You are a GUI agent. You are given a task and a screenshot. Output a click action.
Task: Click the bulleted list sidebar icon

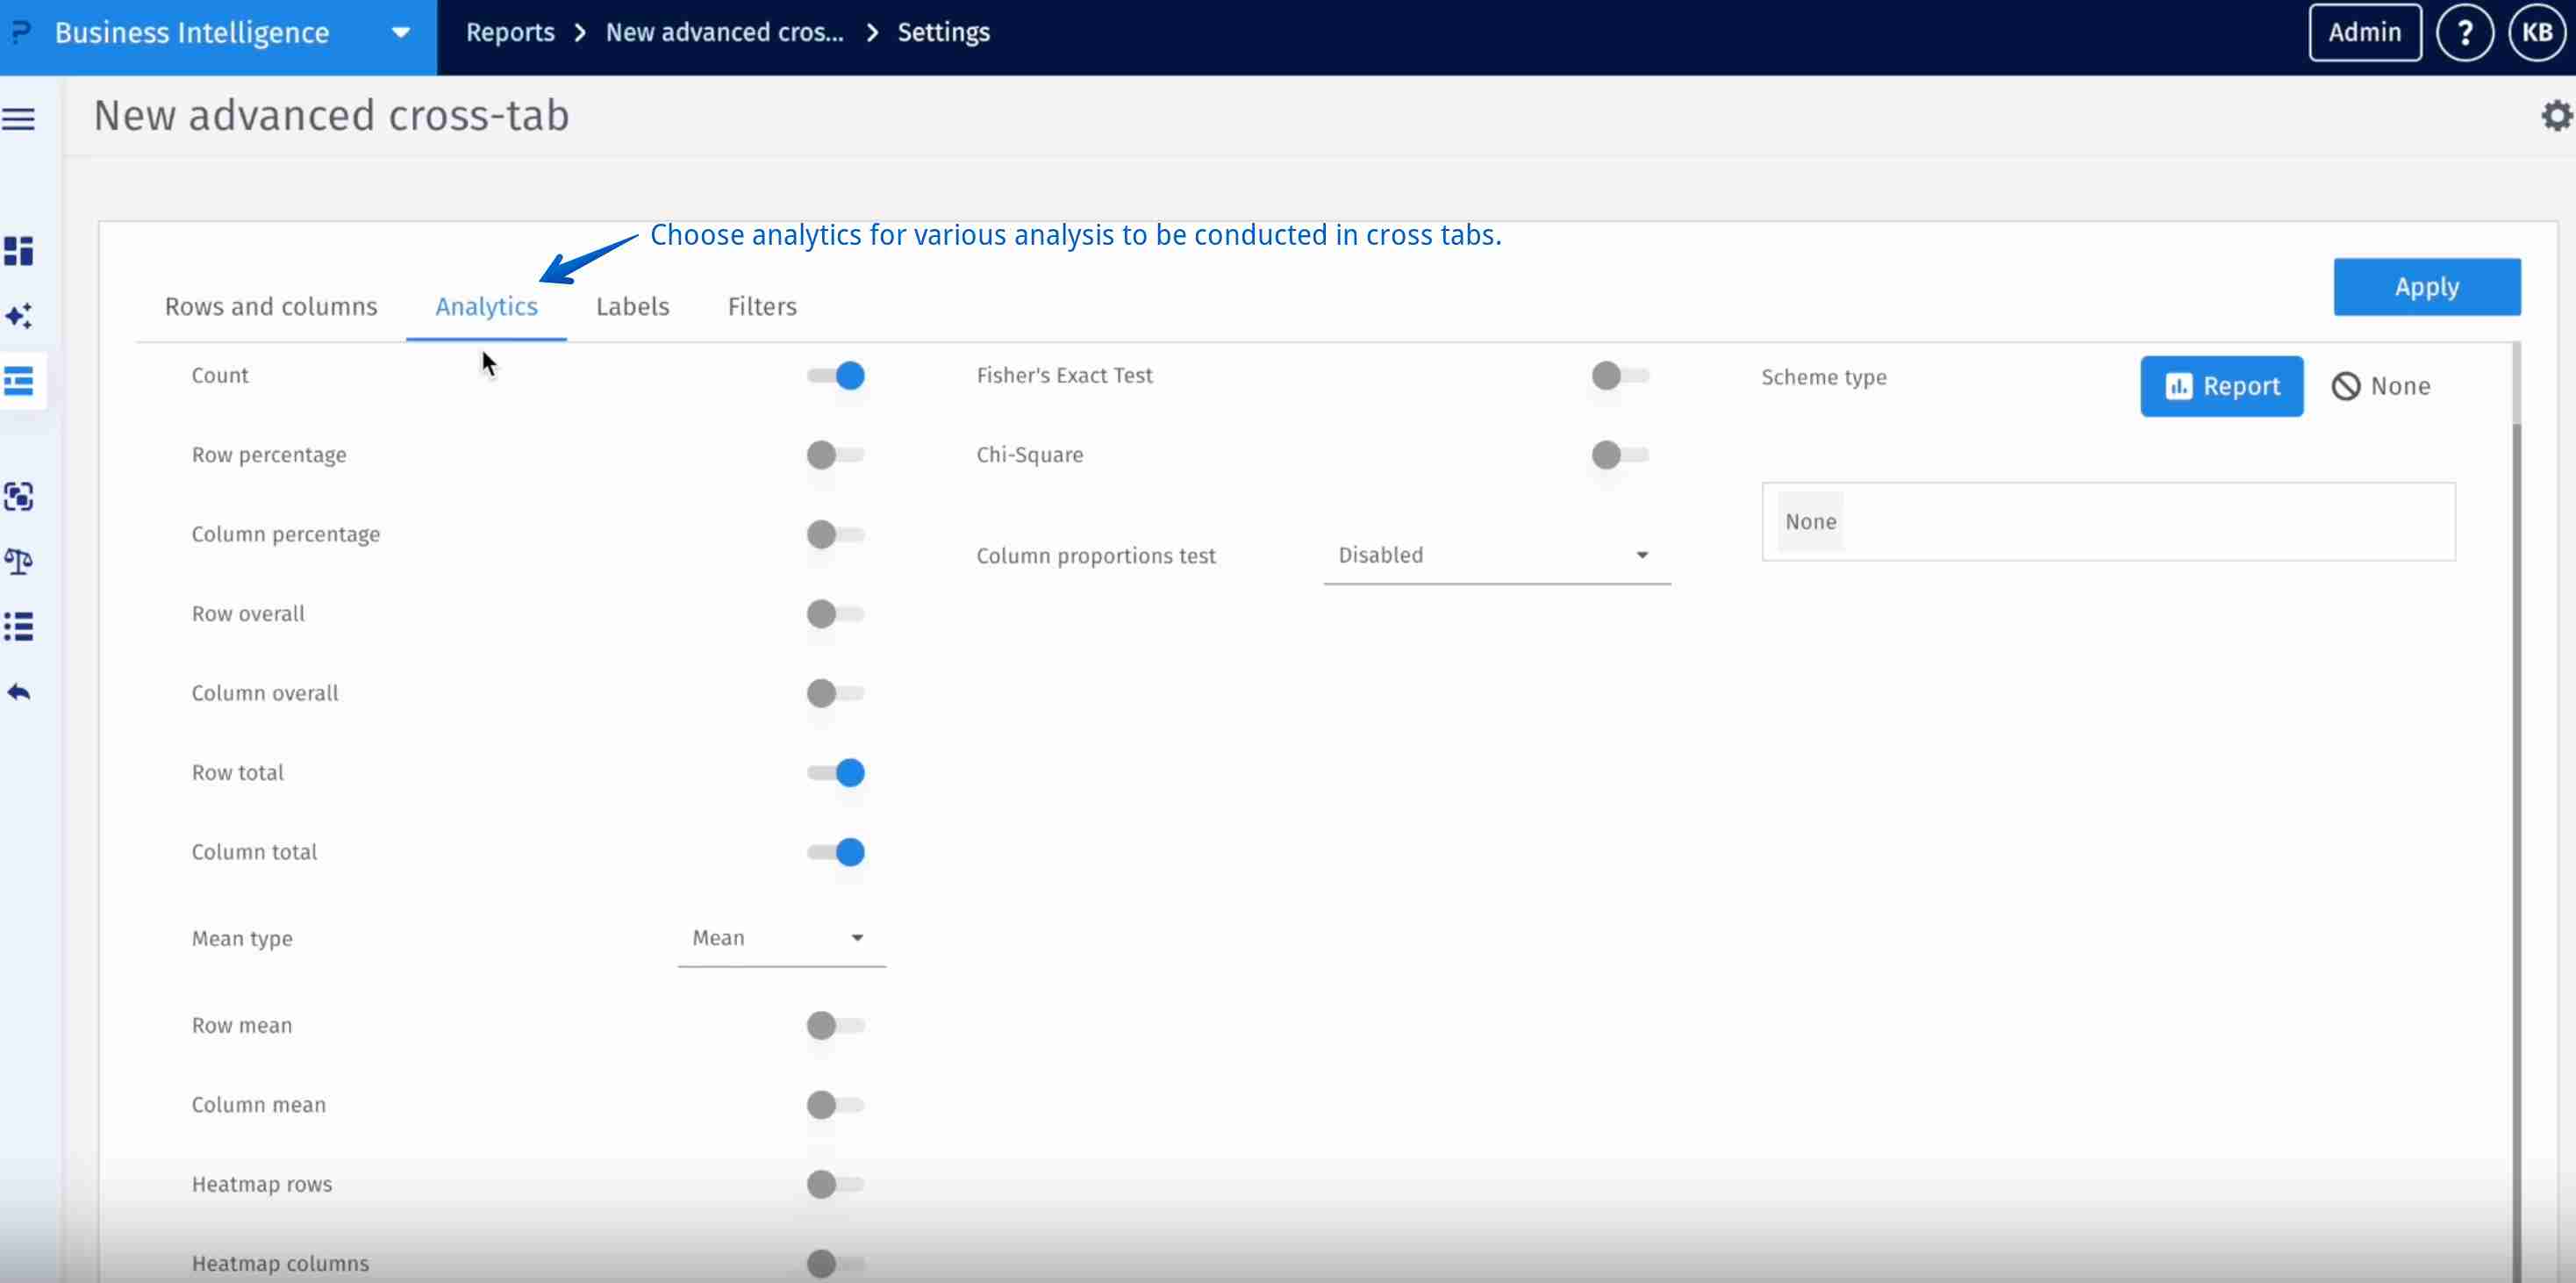coord(19,627)
